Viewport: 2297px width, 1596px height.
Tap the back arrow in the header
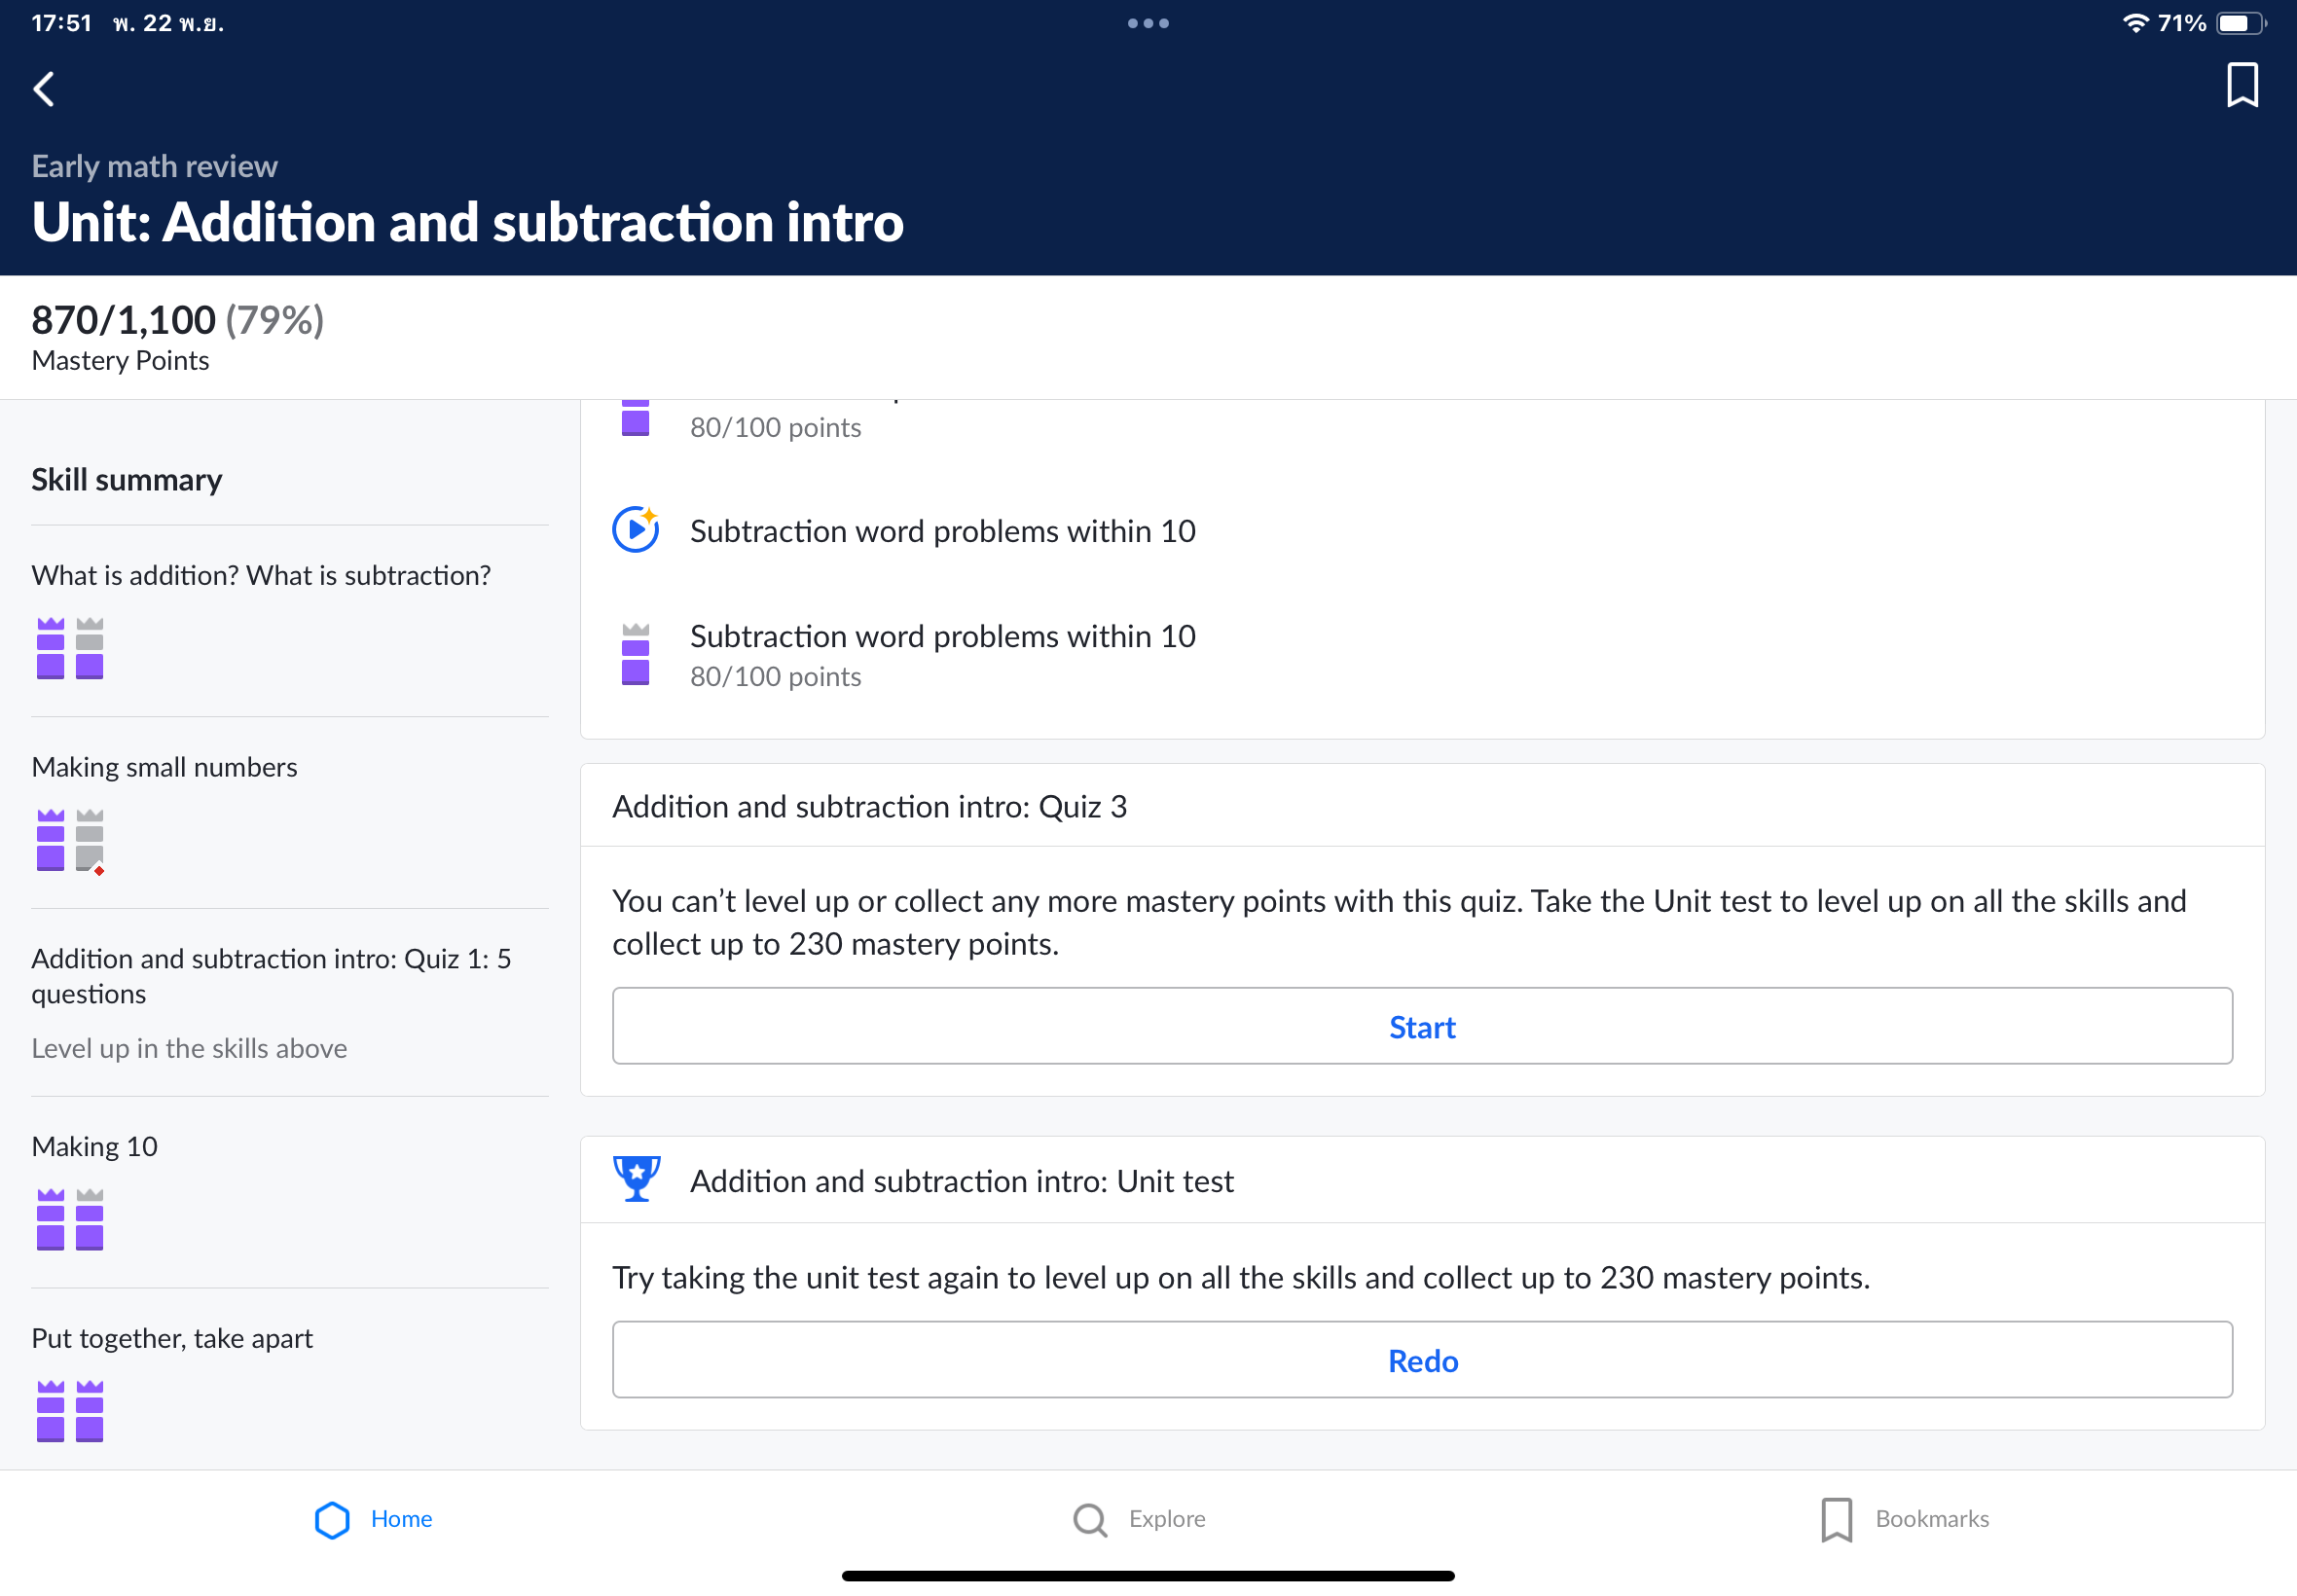tap(44, 89)
